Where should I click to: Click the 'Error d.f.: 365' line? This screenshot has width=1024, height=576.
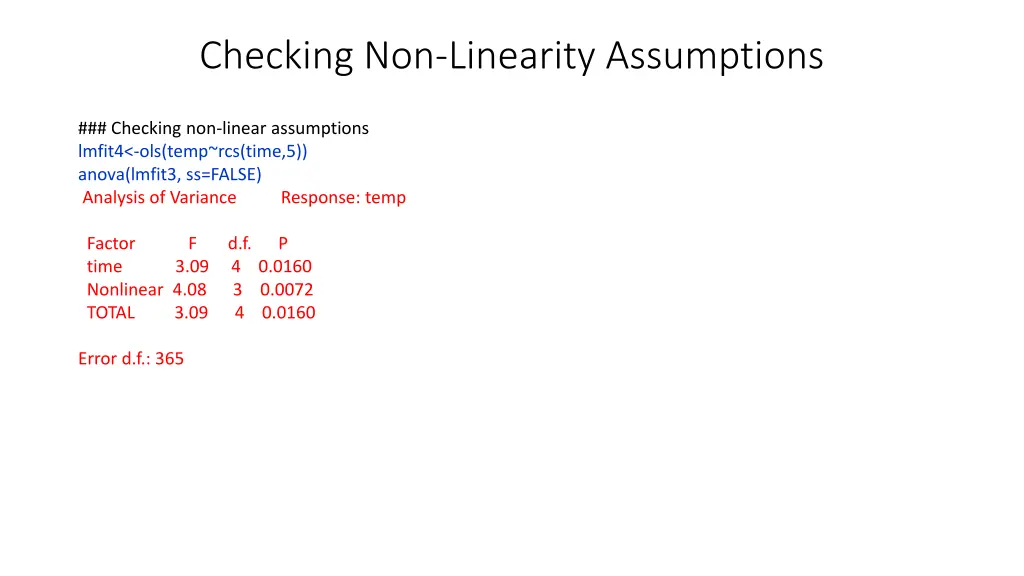131,358
